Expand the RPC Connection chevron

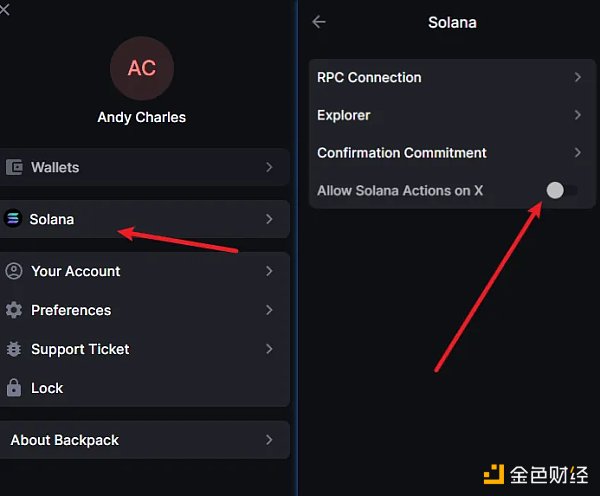click(x=578, y=77)
